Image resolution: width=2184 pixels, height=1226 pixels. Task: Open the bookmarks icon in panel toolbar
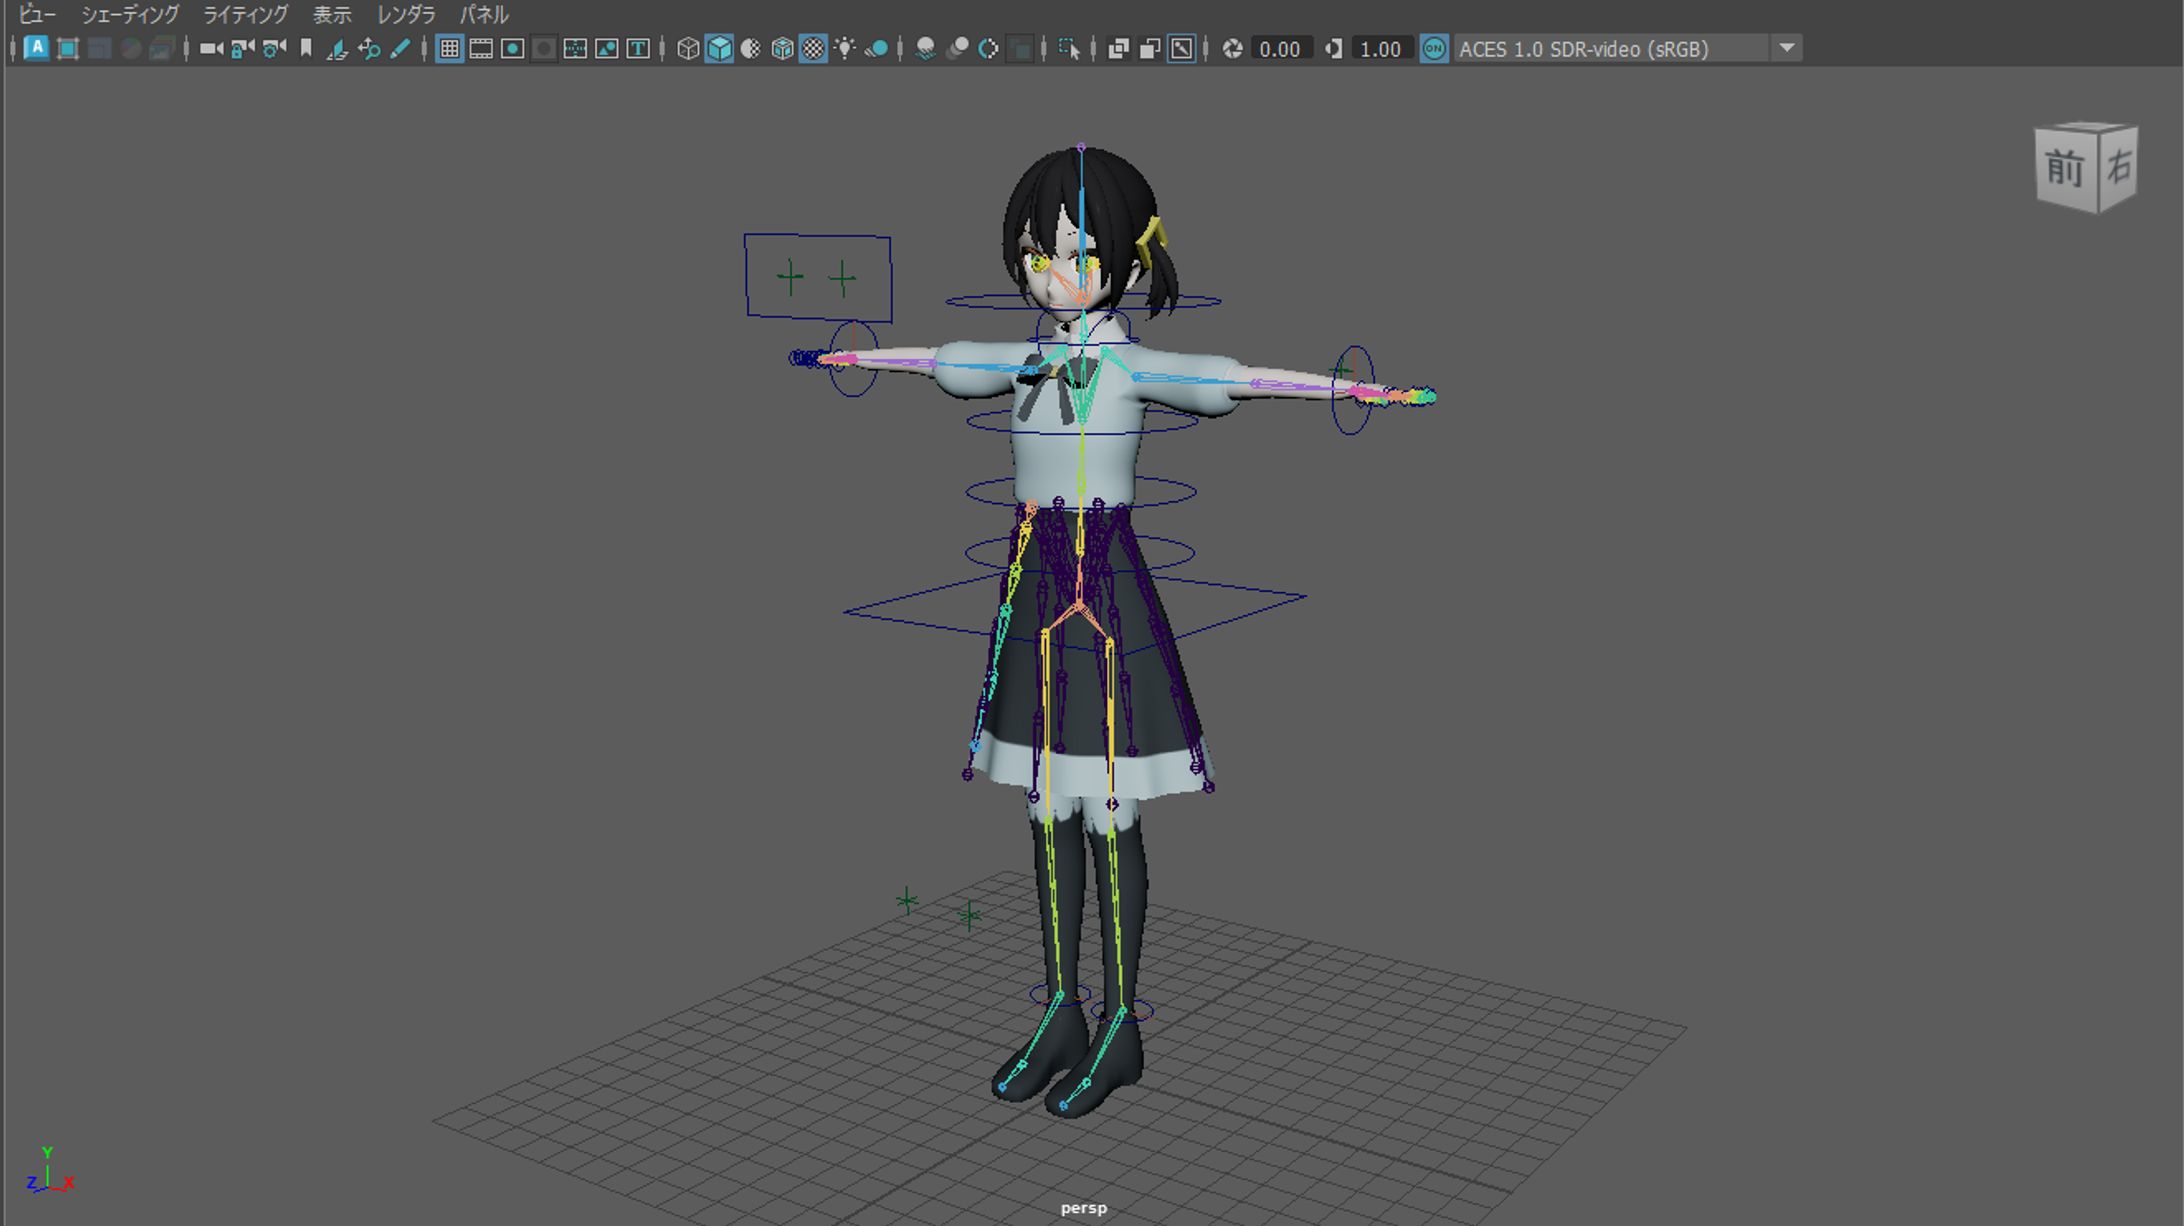[x=307, y=48]
